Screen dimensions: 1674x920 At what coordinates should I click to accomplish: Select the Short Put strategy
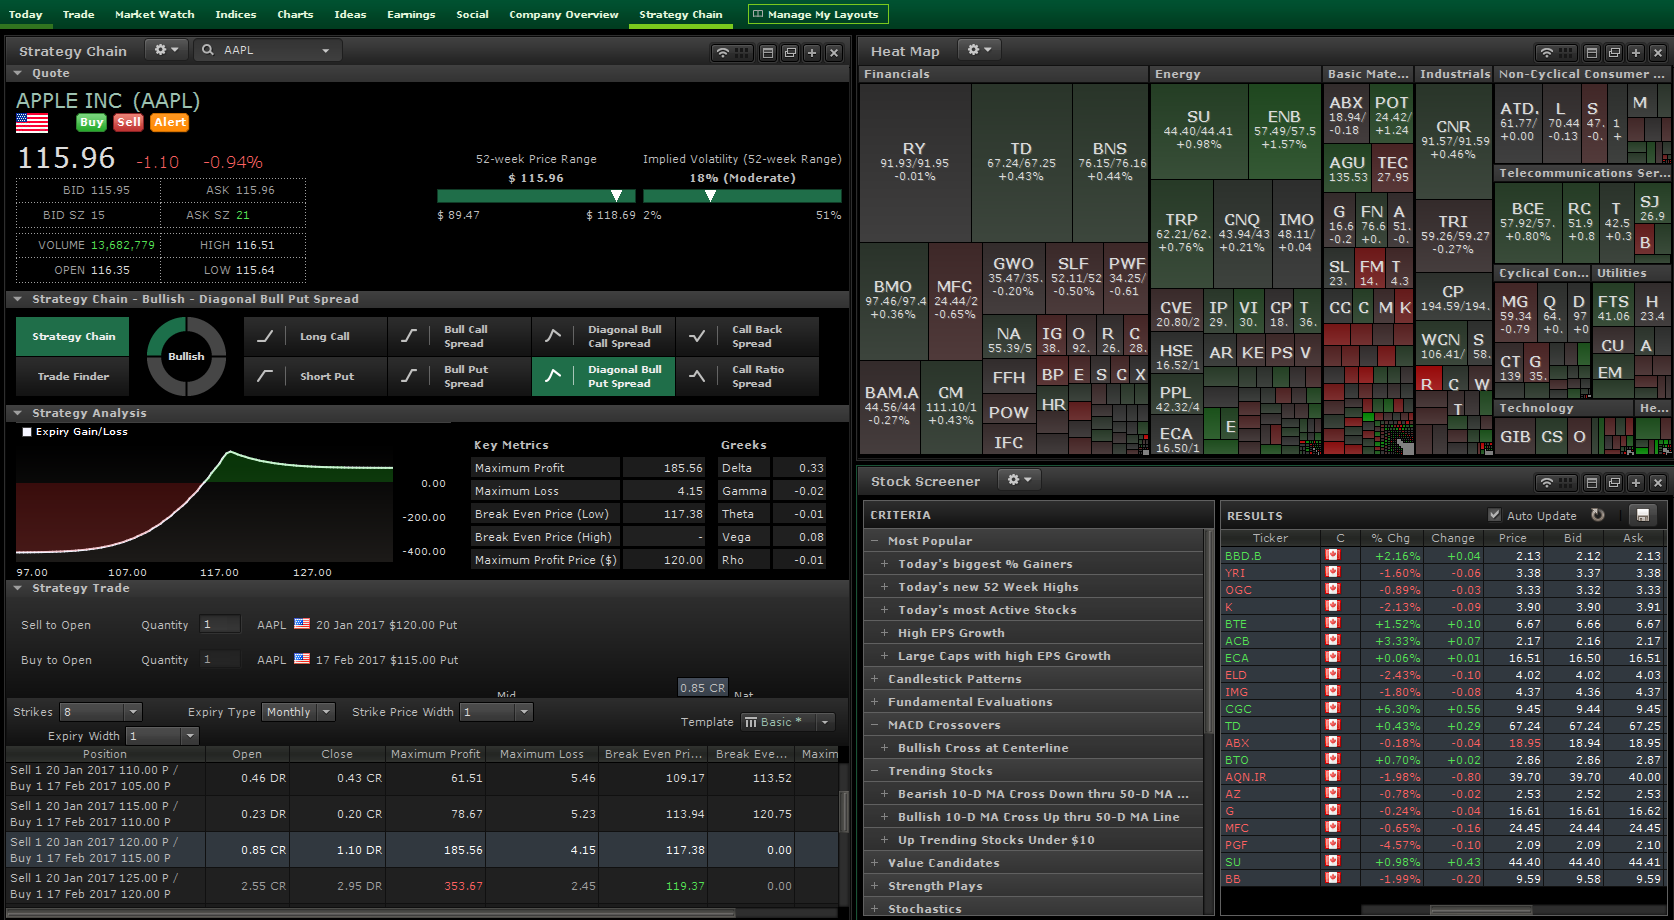[x=315, y=376]
